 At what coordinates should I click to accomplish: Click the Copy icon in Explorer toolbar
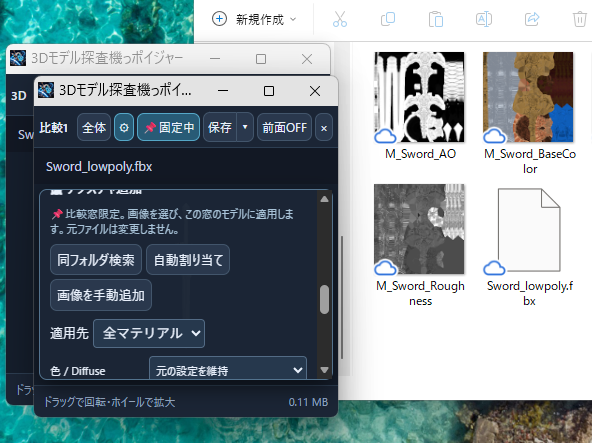pos(388,19)
